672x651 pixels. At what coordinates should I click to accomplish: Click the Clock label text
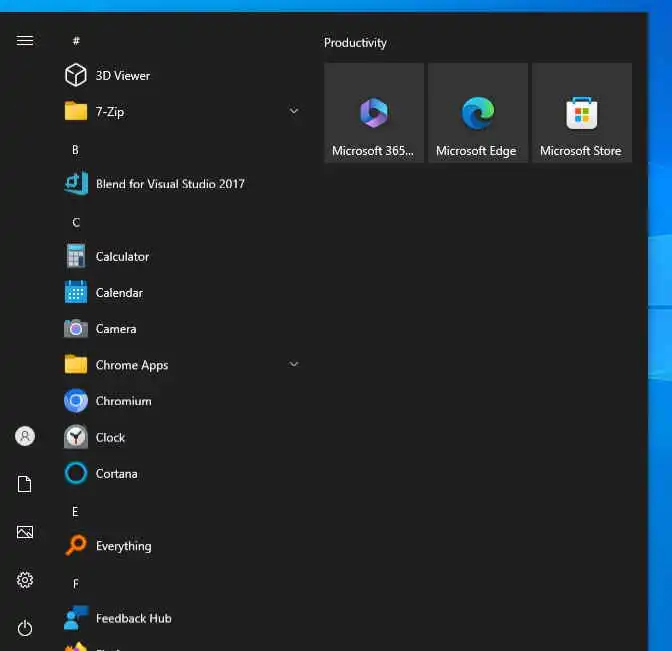click(x=110, y=438)
